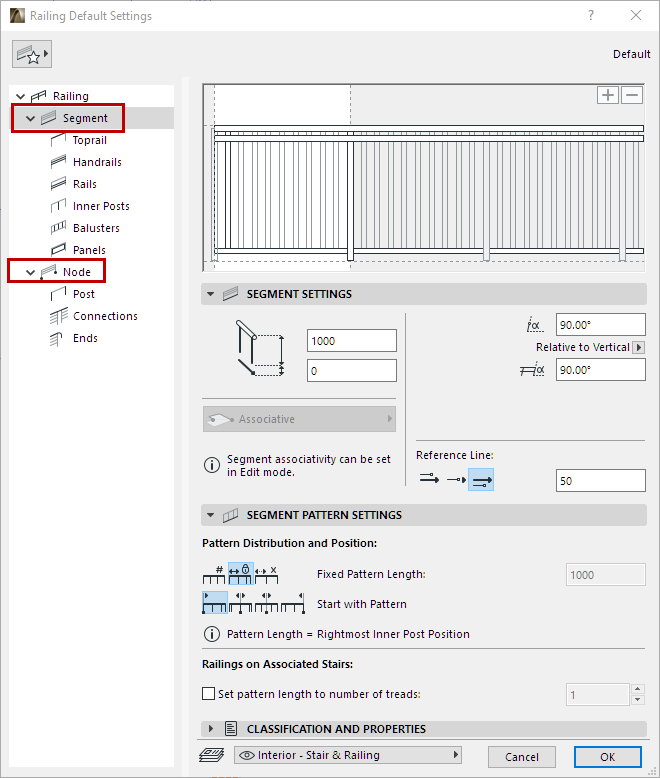Open the Favorites star button
The height and width of the screenshot is (778, 660).
point(32,54)
